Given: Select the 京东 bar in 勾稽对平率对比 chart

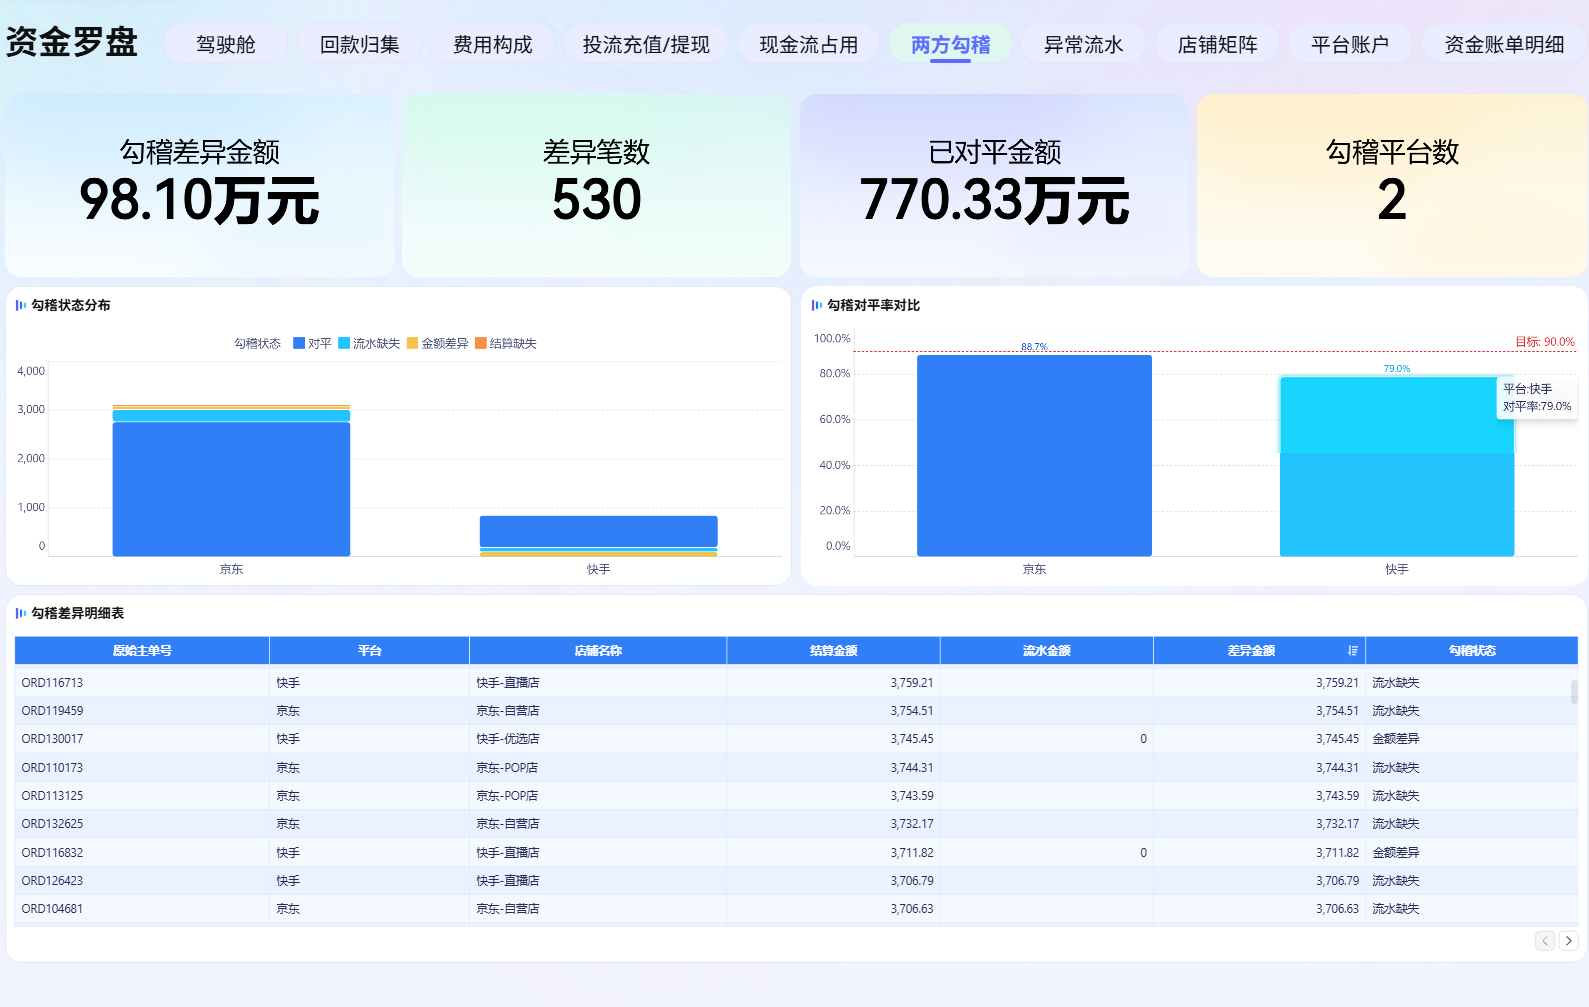Looking at the screenshot, I should 1034,456.
